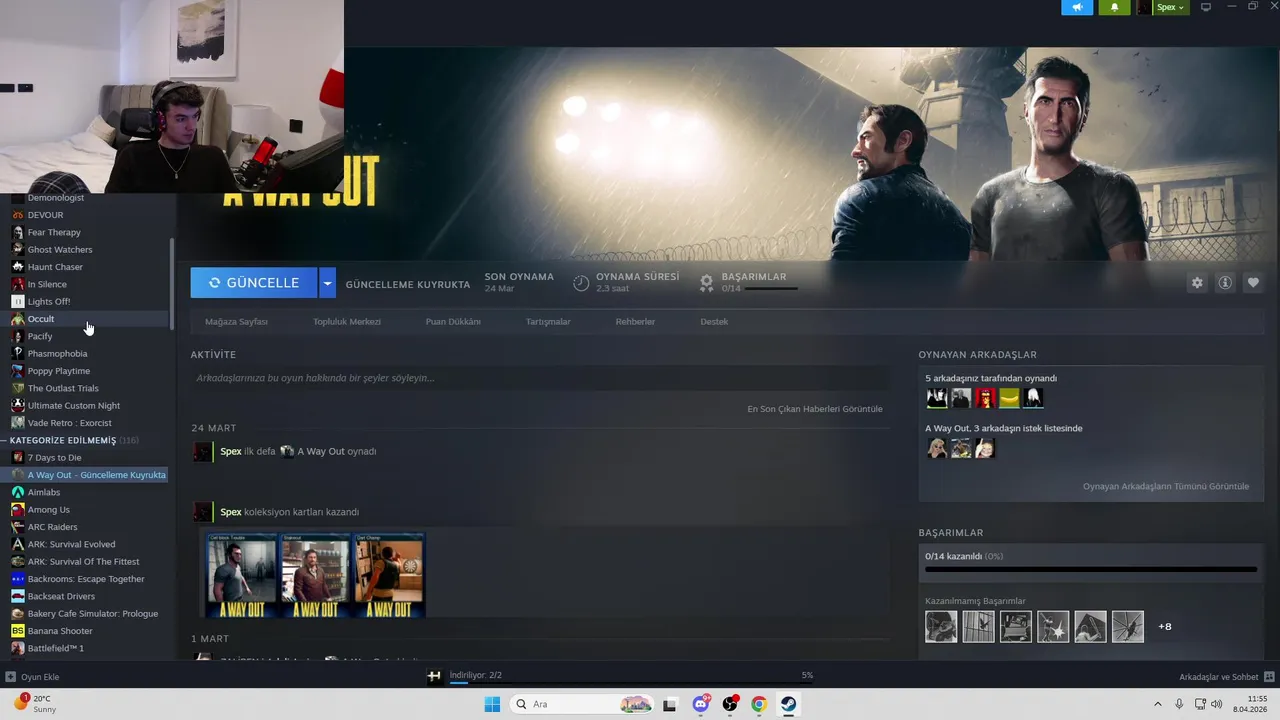Image resolution: width=1280 pixels, height=720 pixels.
Task: Show hidden system tray icons chevron
Action: point(1158,704)
